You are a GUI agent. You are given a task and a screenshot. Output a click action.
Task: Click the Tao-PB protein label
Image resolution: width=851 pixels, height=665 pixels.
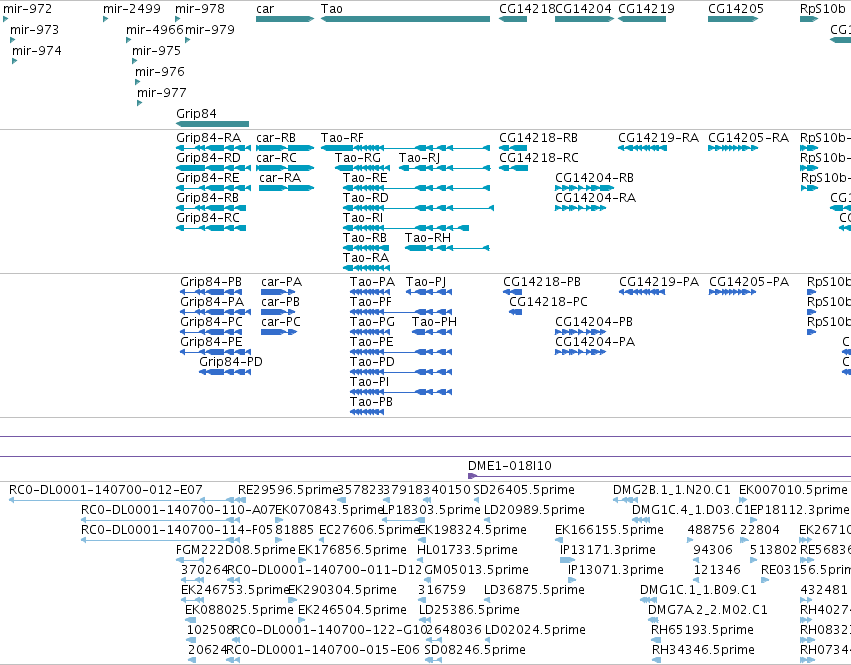371,402
